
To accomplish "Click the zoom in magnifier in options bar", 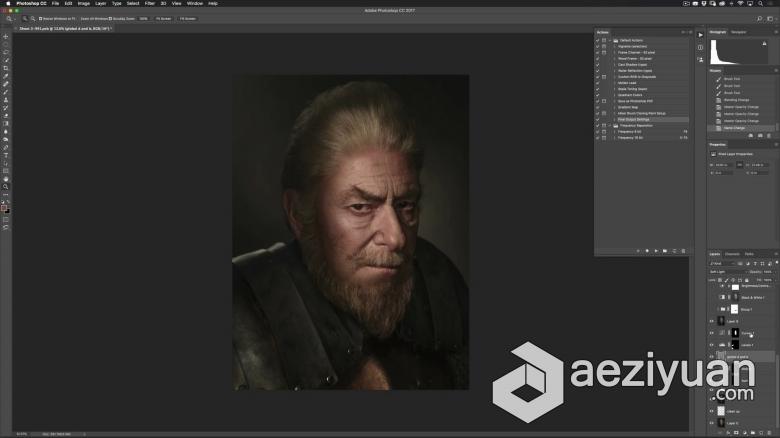I will [25, 18].
